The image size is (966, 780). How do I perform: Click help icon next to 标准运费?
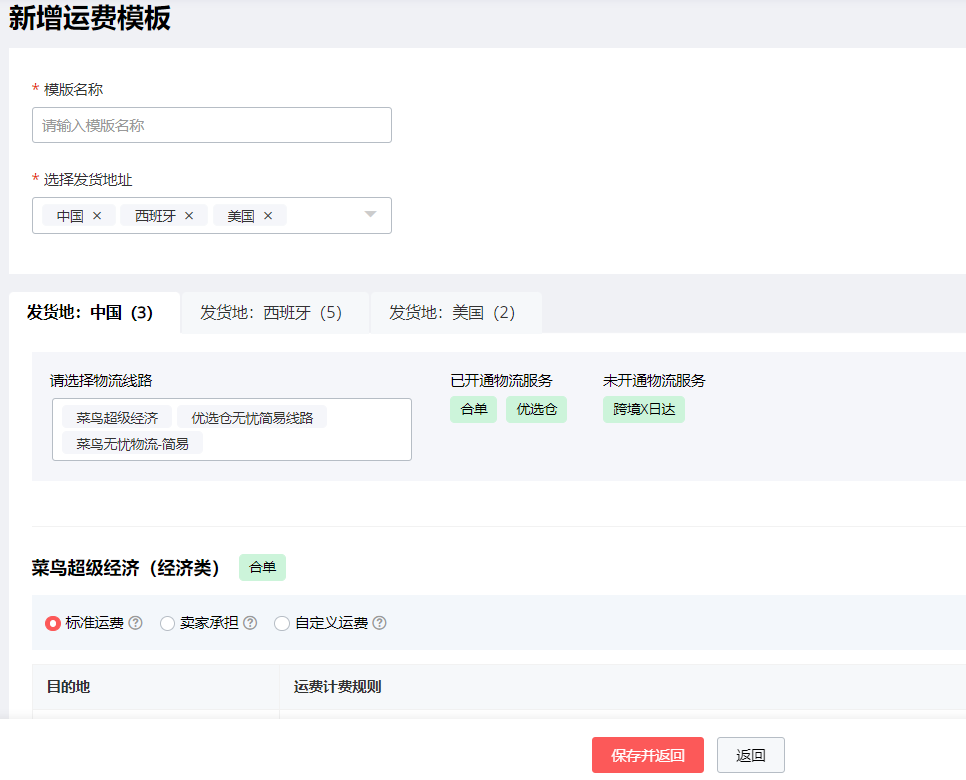[136, 623]
